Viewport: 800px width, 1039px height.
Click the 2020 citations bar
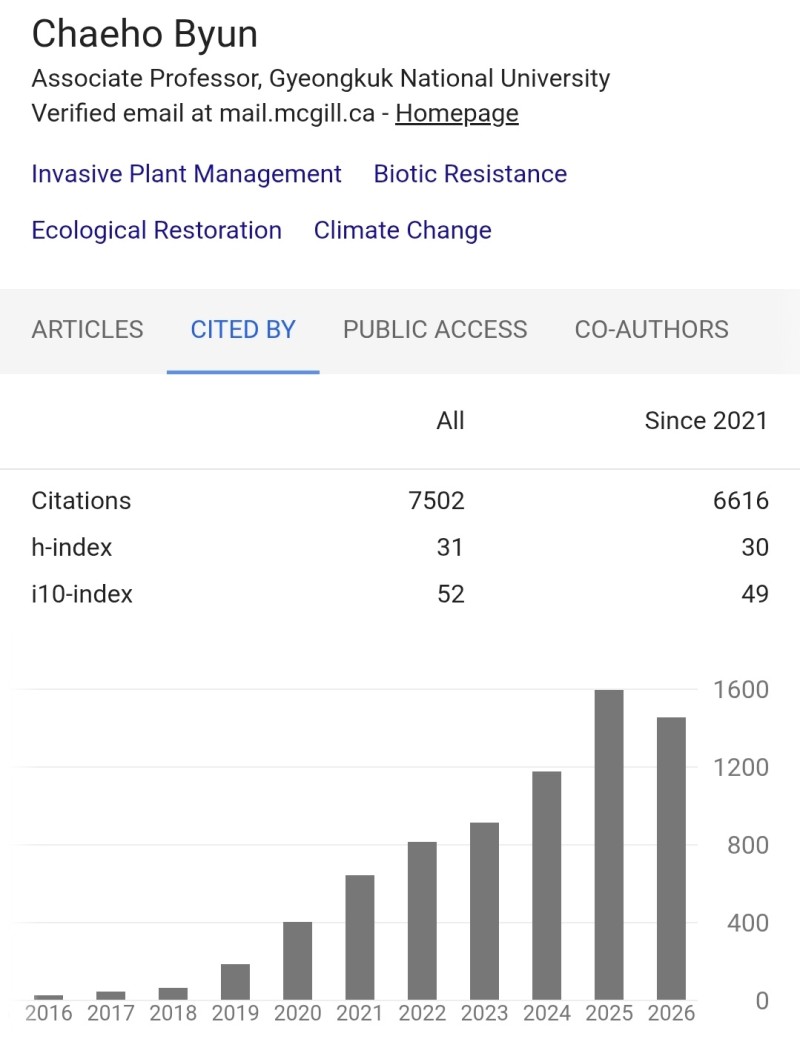click(298, 961)
